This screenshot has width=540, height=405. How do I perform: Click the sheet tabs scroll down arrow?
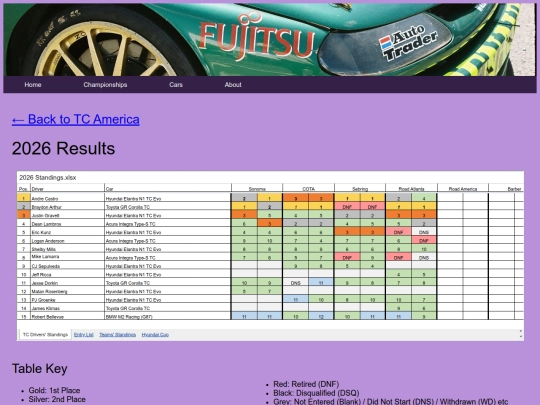pos(520,336)
